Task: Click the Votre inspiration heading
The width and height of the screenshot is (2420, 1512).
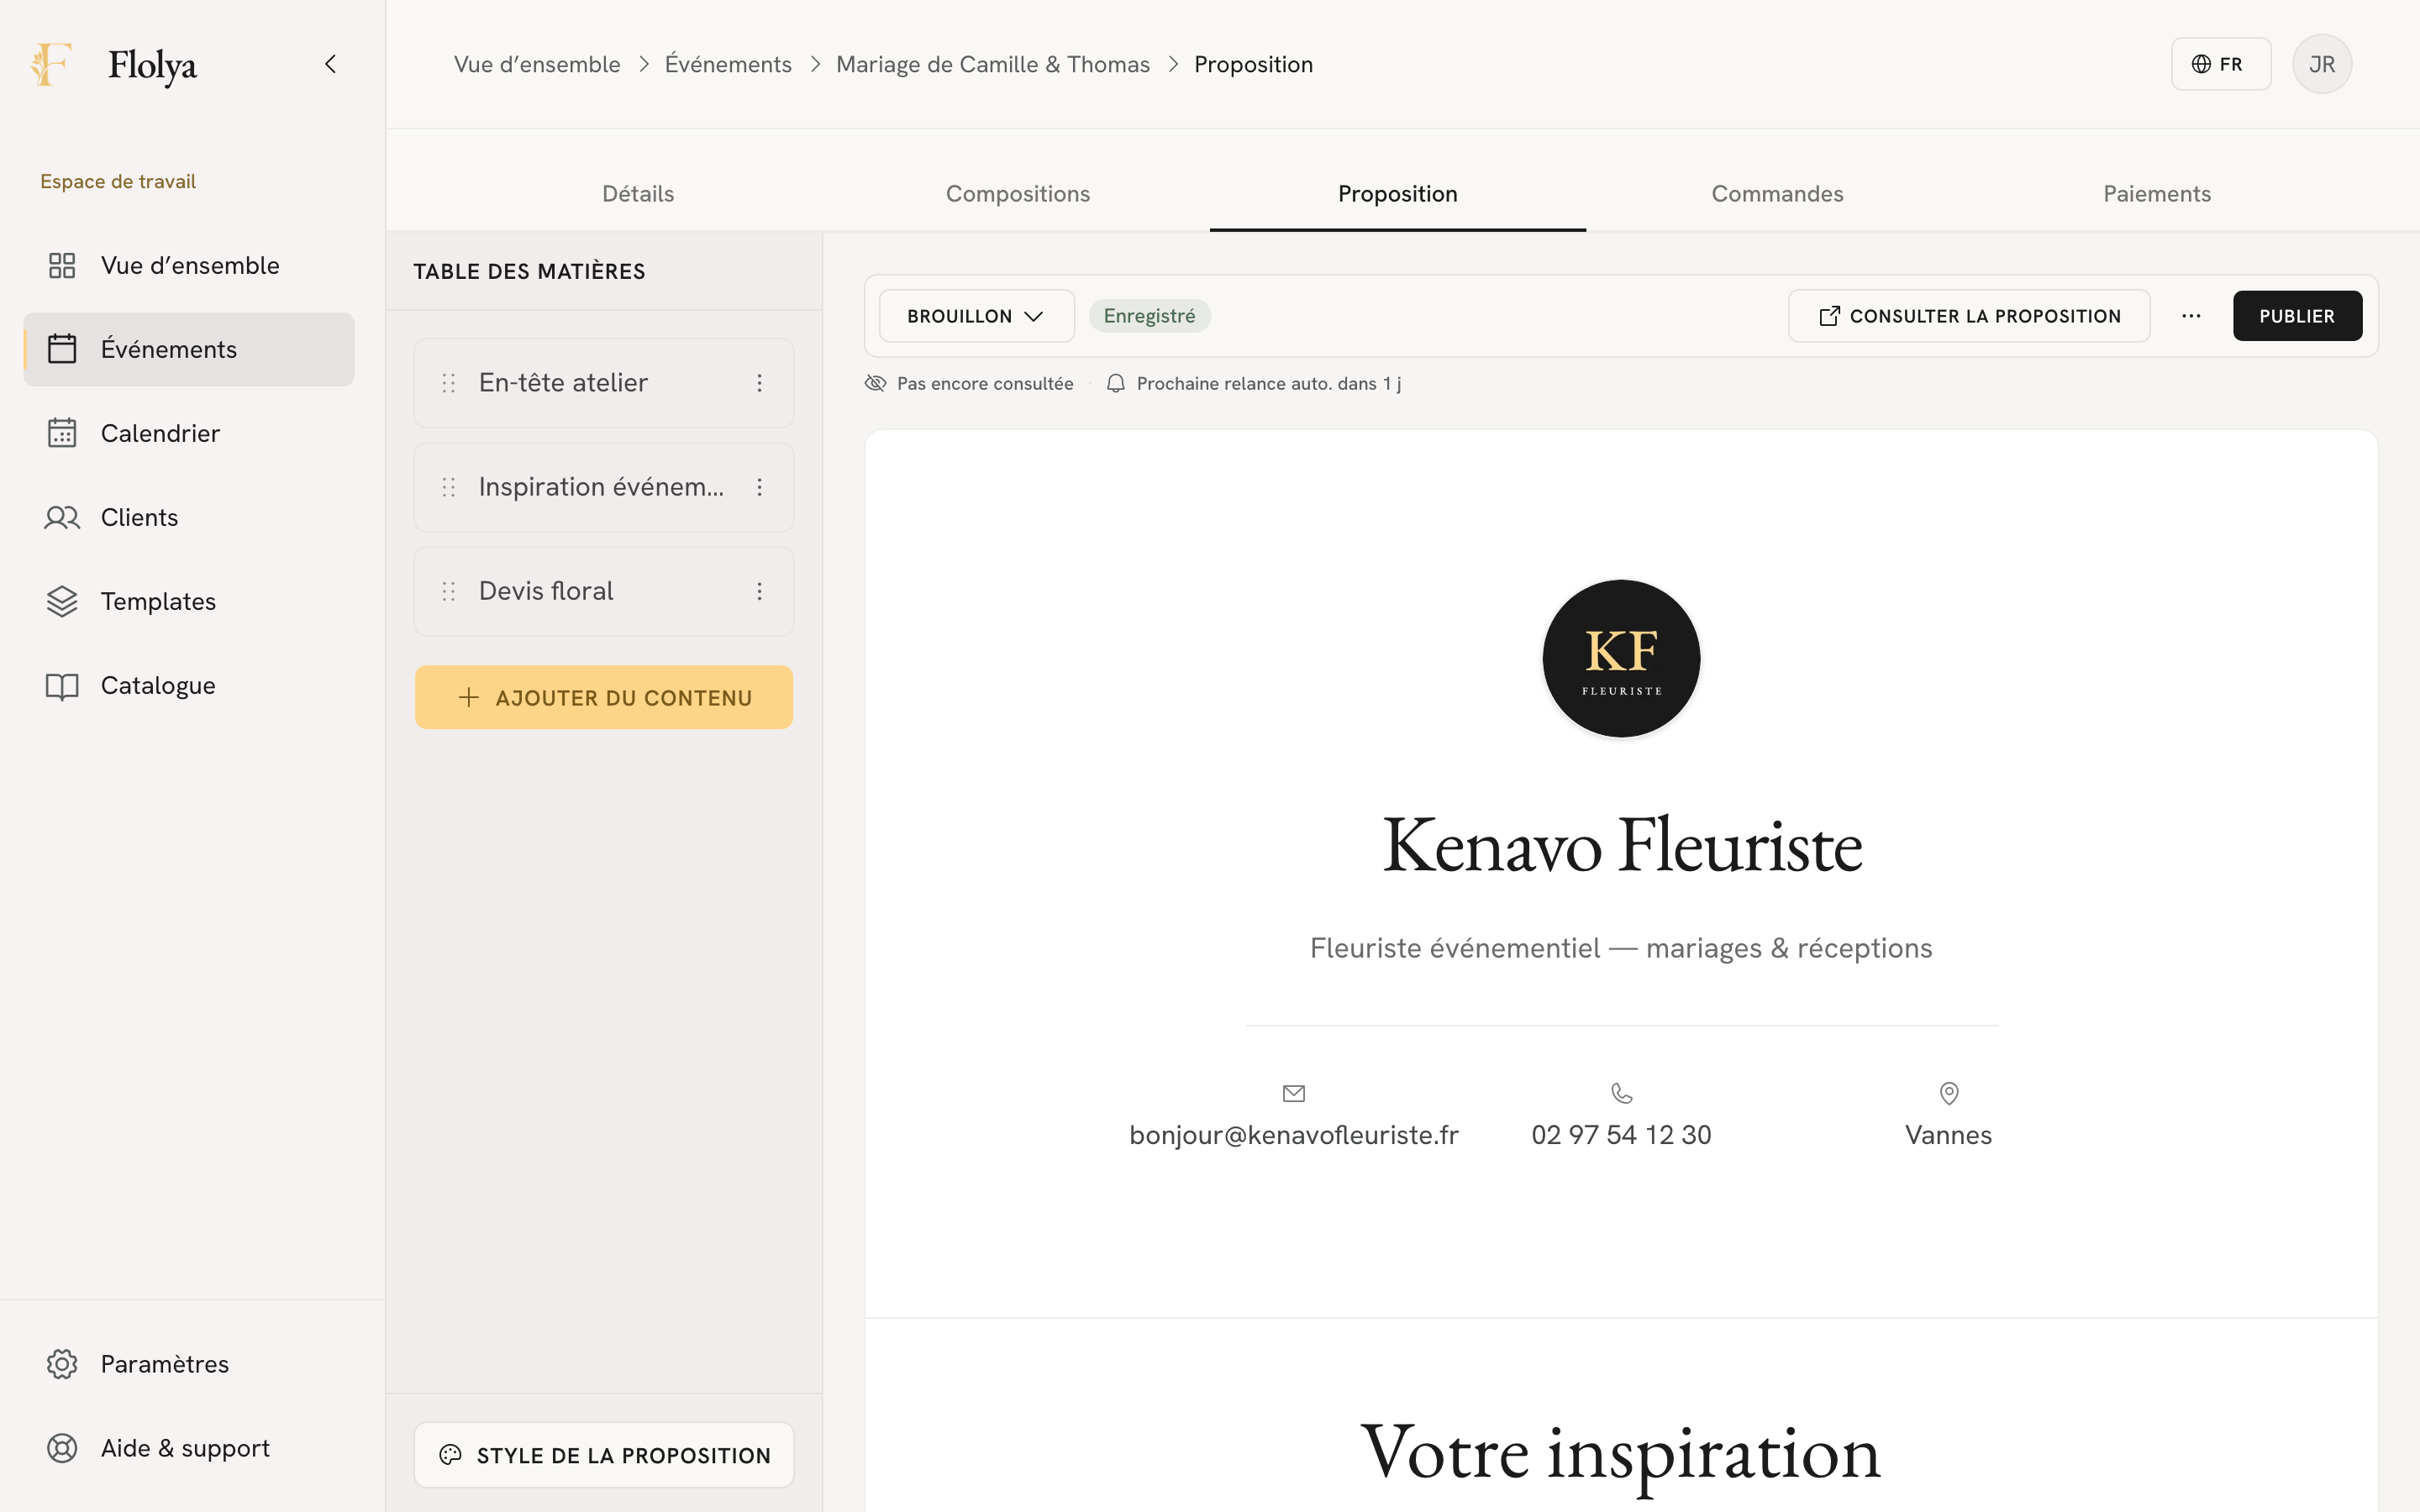Action: tap(1621, 1453)
